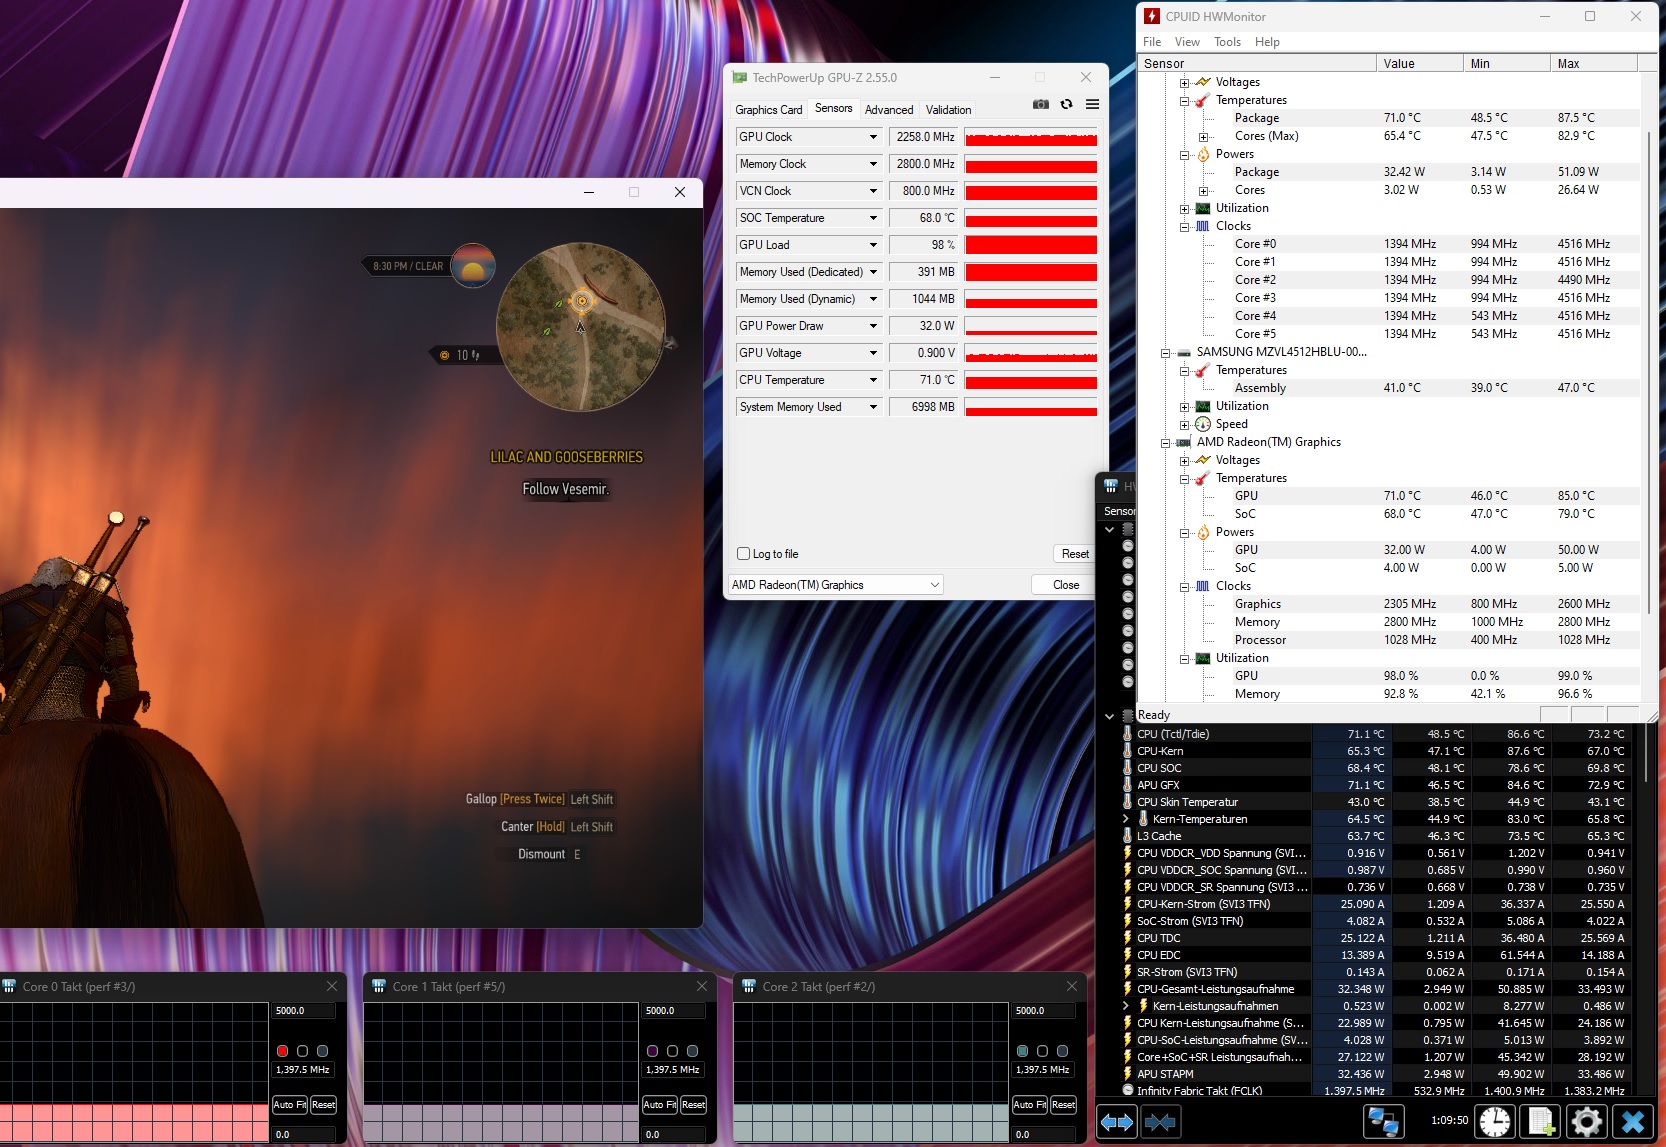Collapse CPU Clocks node listing Core #0
The width and height of the screenshot is (1666, 1147).
click(1184, 226)
